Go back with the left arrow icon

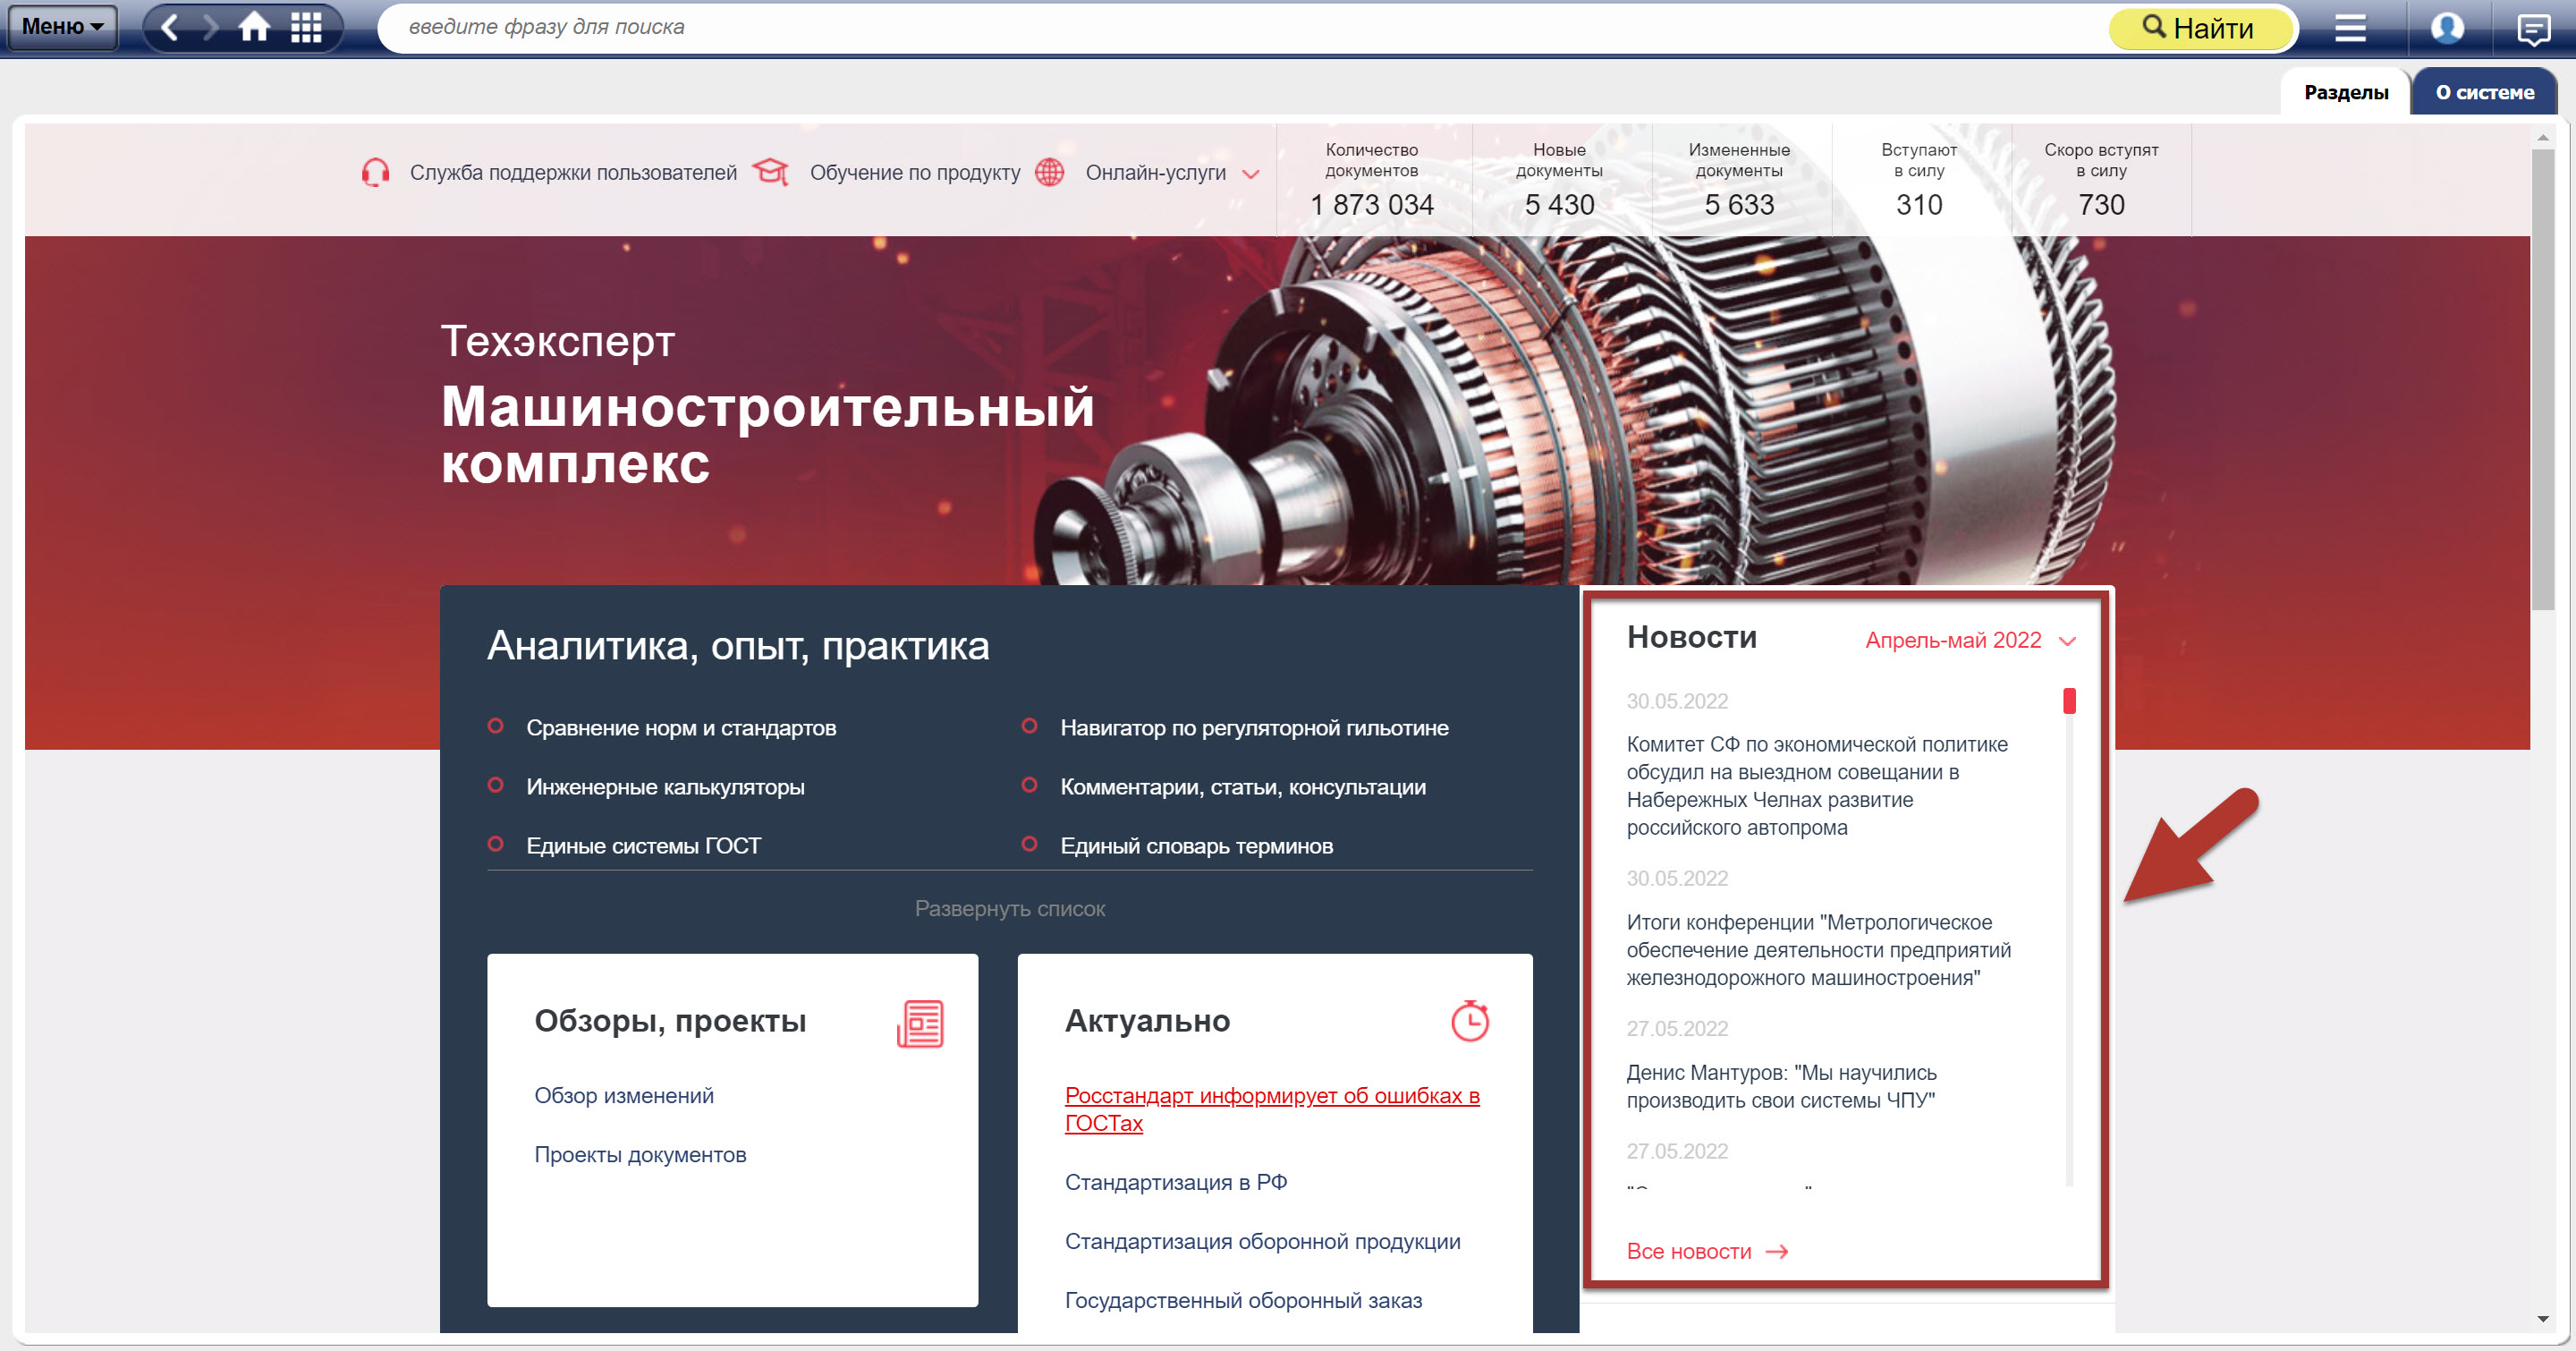170,27
